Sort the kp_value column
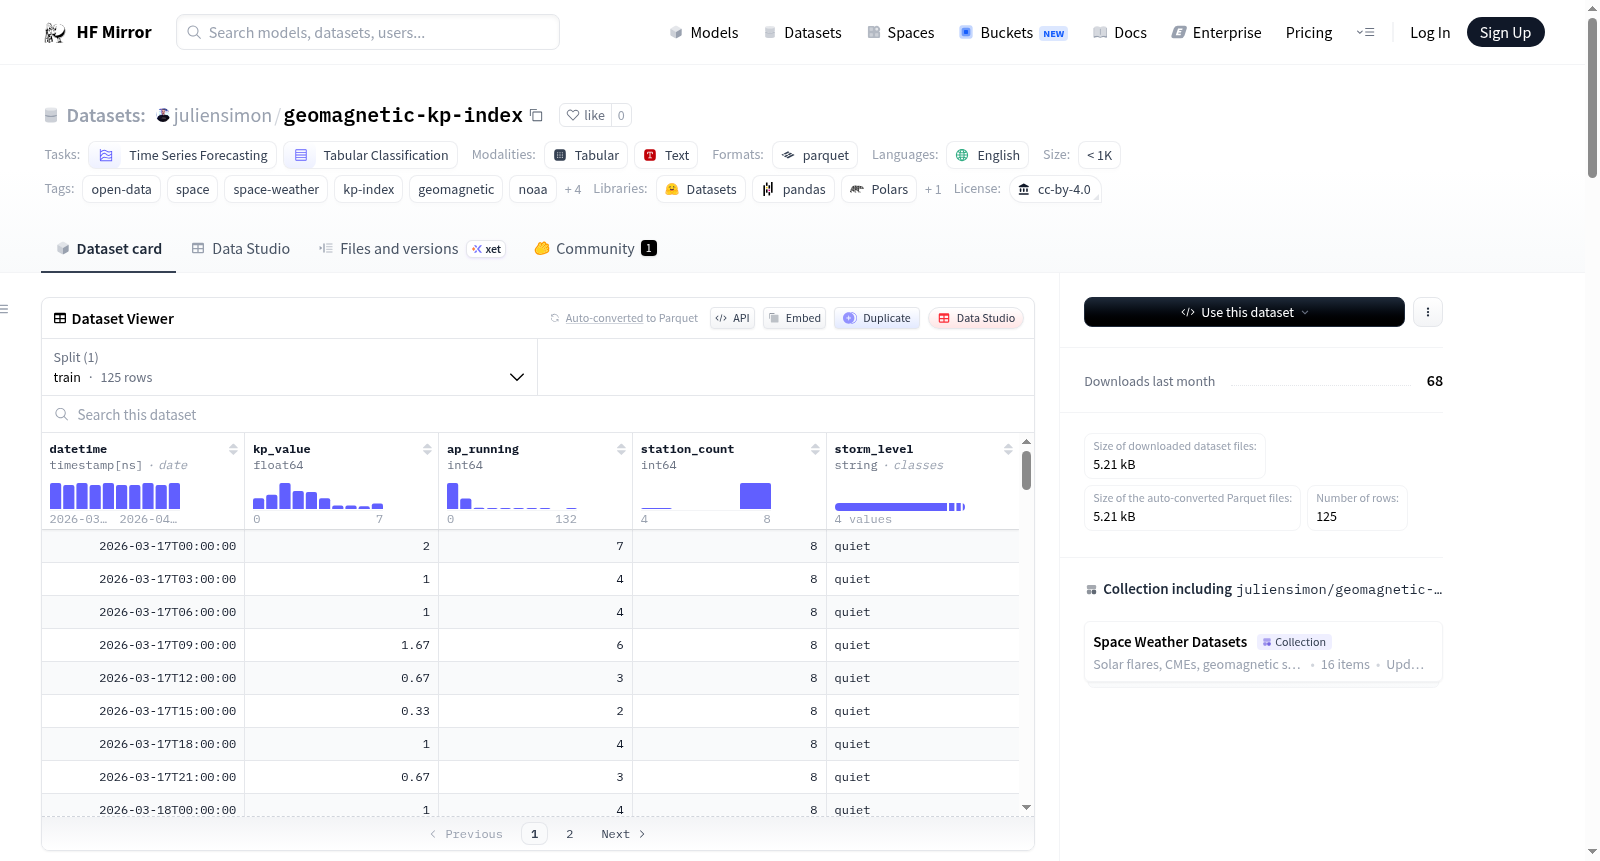 click(427, 449)
